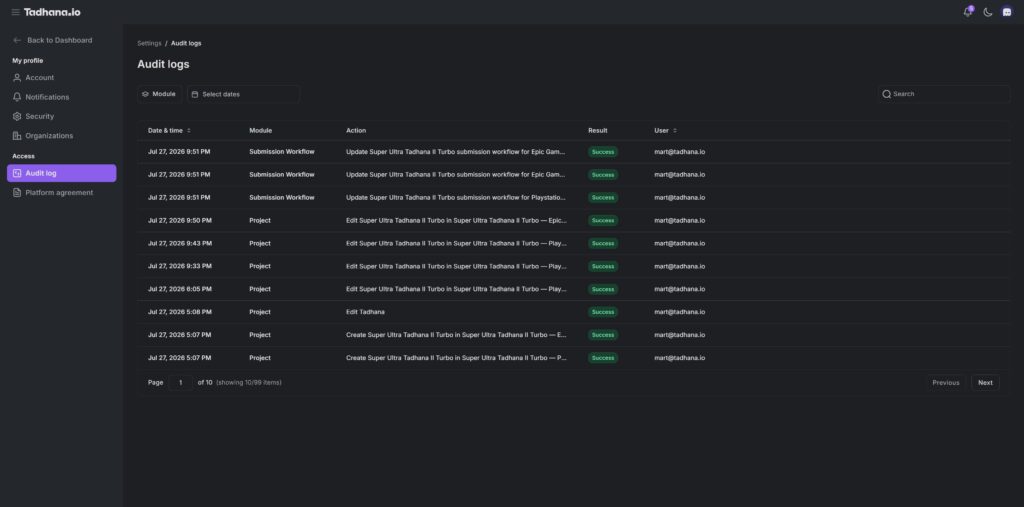Click user email in 5:08 PM row

[x=679, y=312]
